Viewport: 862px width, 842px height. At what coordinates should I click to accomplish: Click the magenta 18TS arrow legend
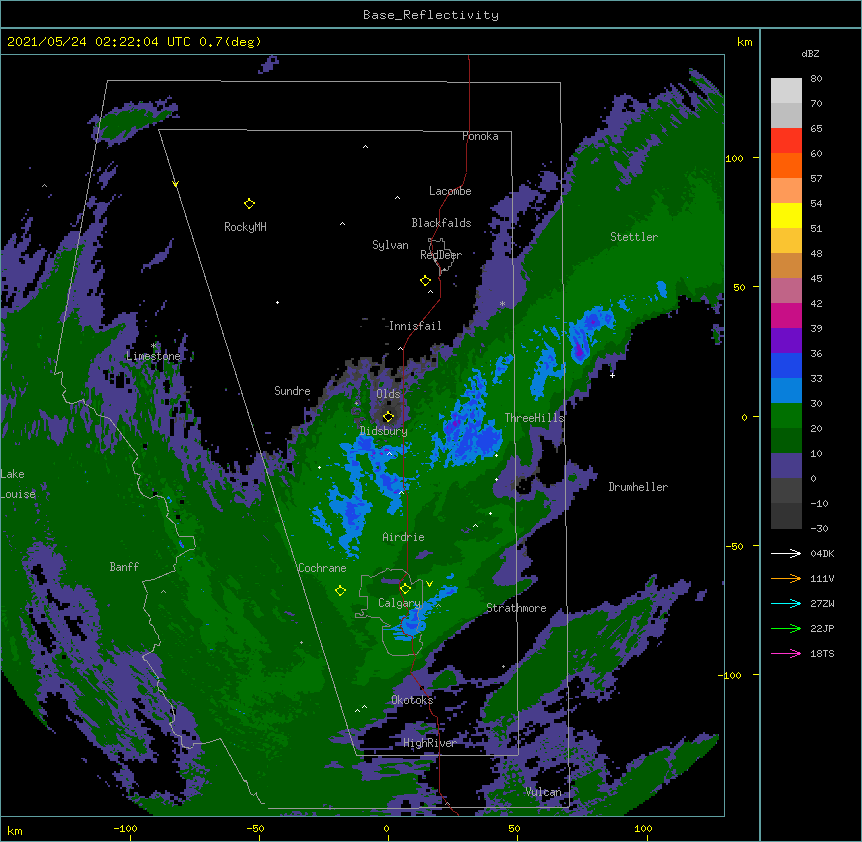pyautogui.click(x=786, y=653)
